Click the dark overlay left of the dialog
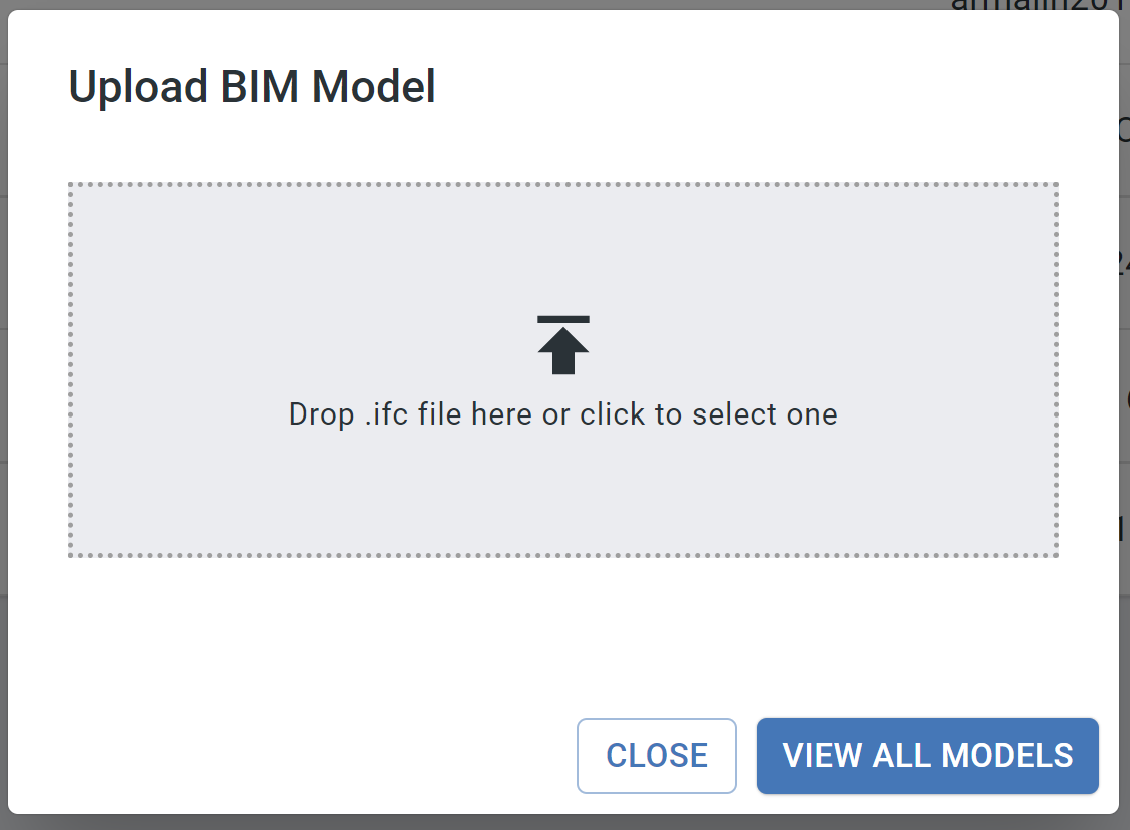 (4, 415)
